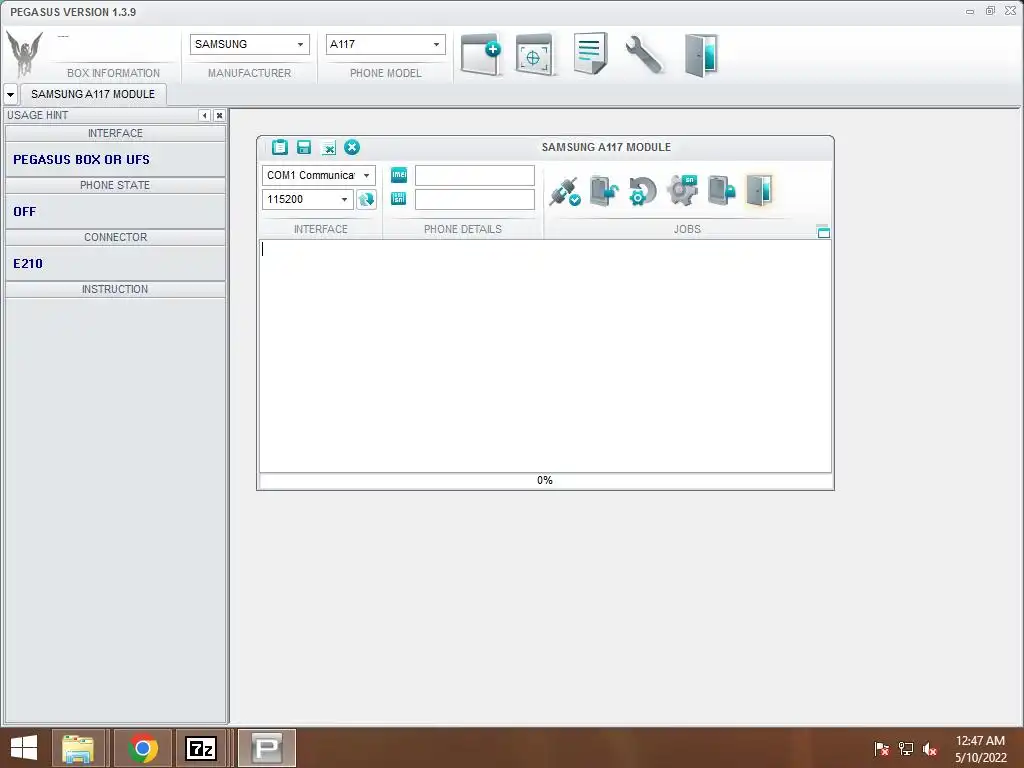The image size is (1024, 768).
Task: Click the exit door icon in top toolbar
Action: coord(701,56)
